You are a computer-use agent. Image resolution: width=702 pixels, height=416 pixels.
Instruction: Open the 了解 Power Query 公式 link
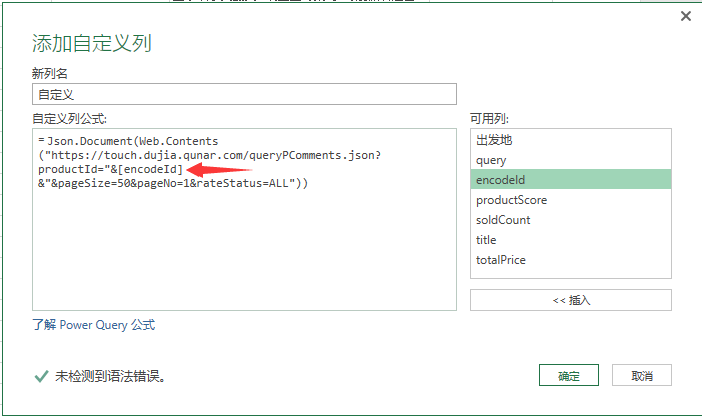93,325
